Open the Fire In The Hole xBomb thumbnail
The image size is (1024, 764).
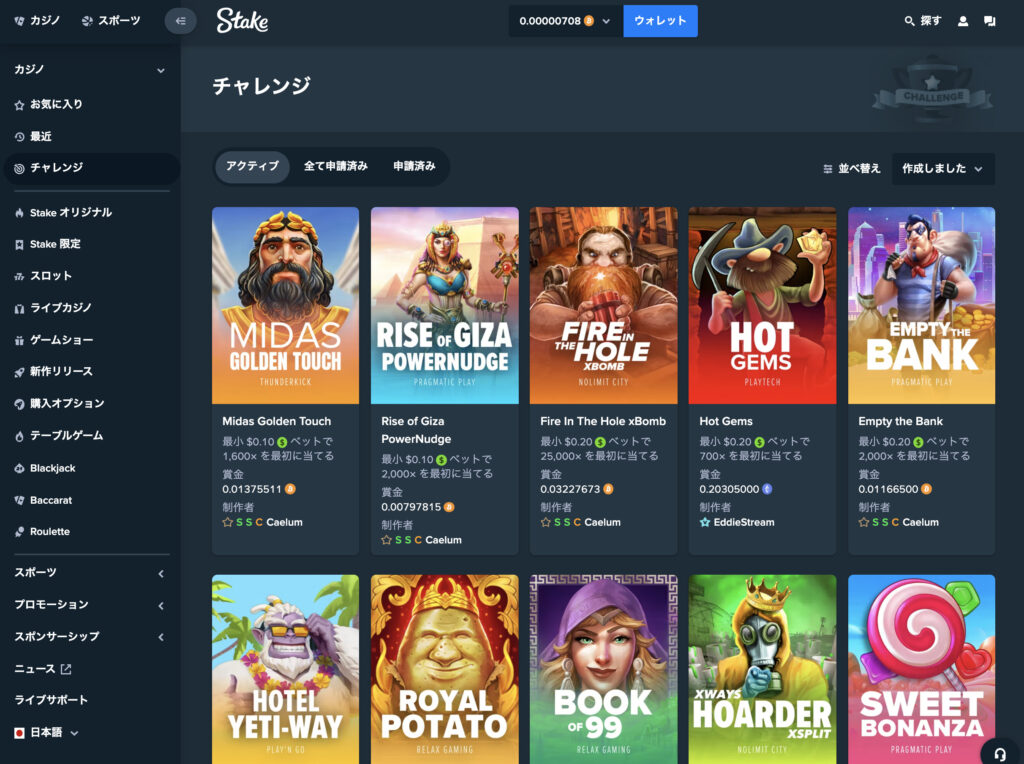603,306
